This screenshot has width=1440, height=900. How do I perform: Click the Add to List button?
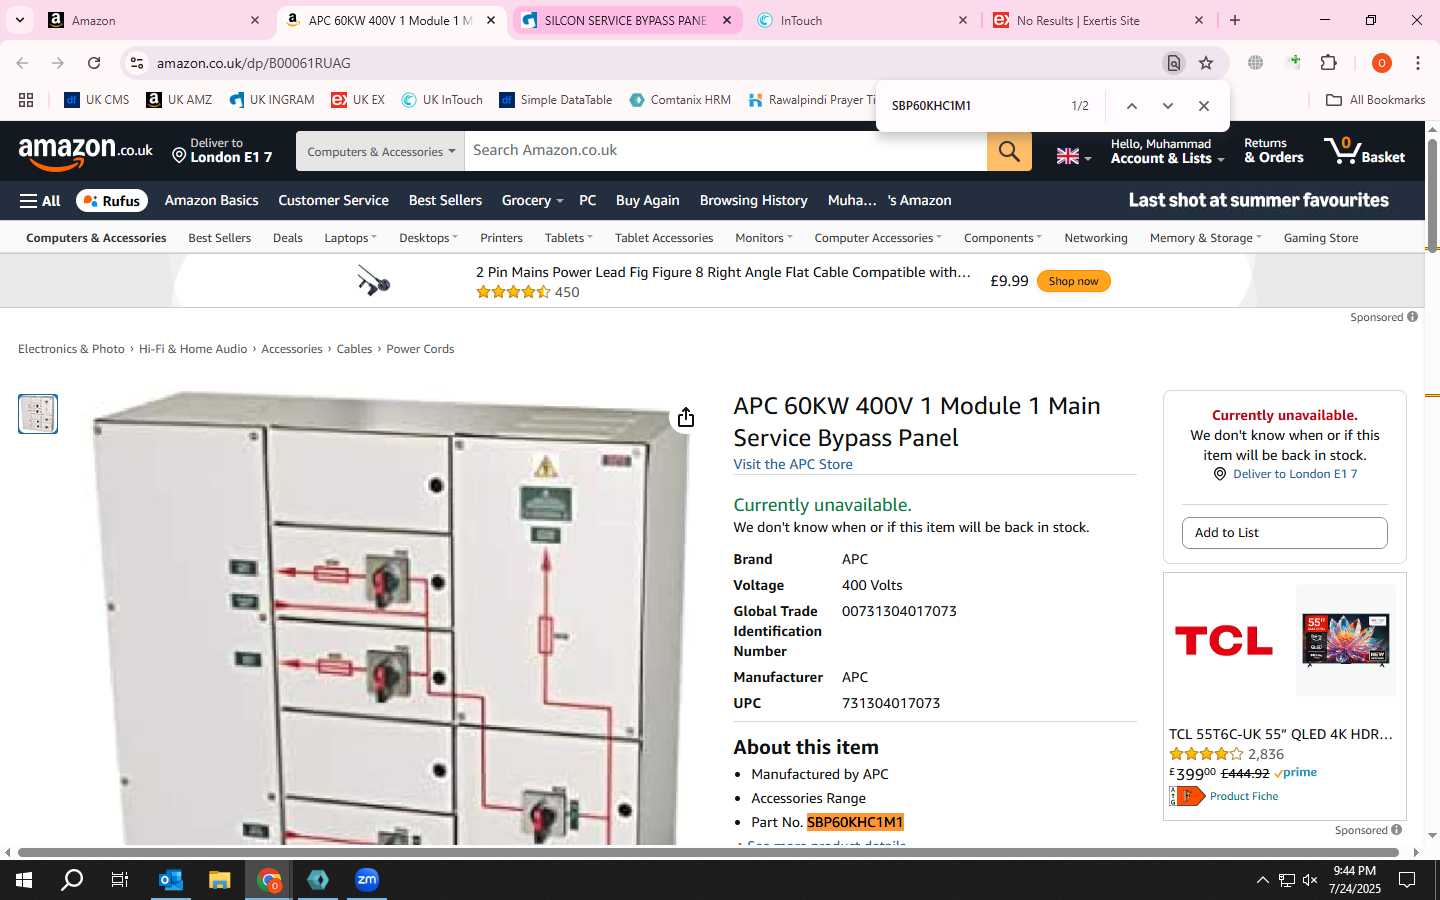[x=1284, y=533]
